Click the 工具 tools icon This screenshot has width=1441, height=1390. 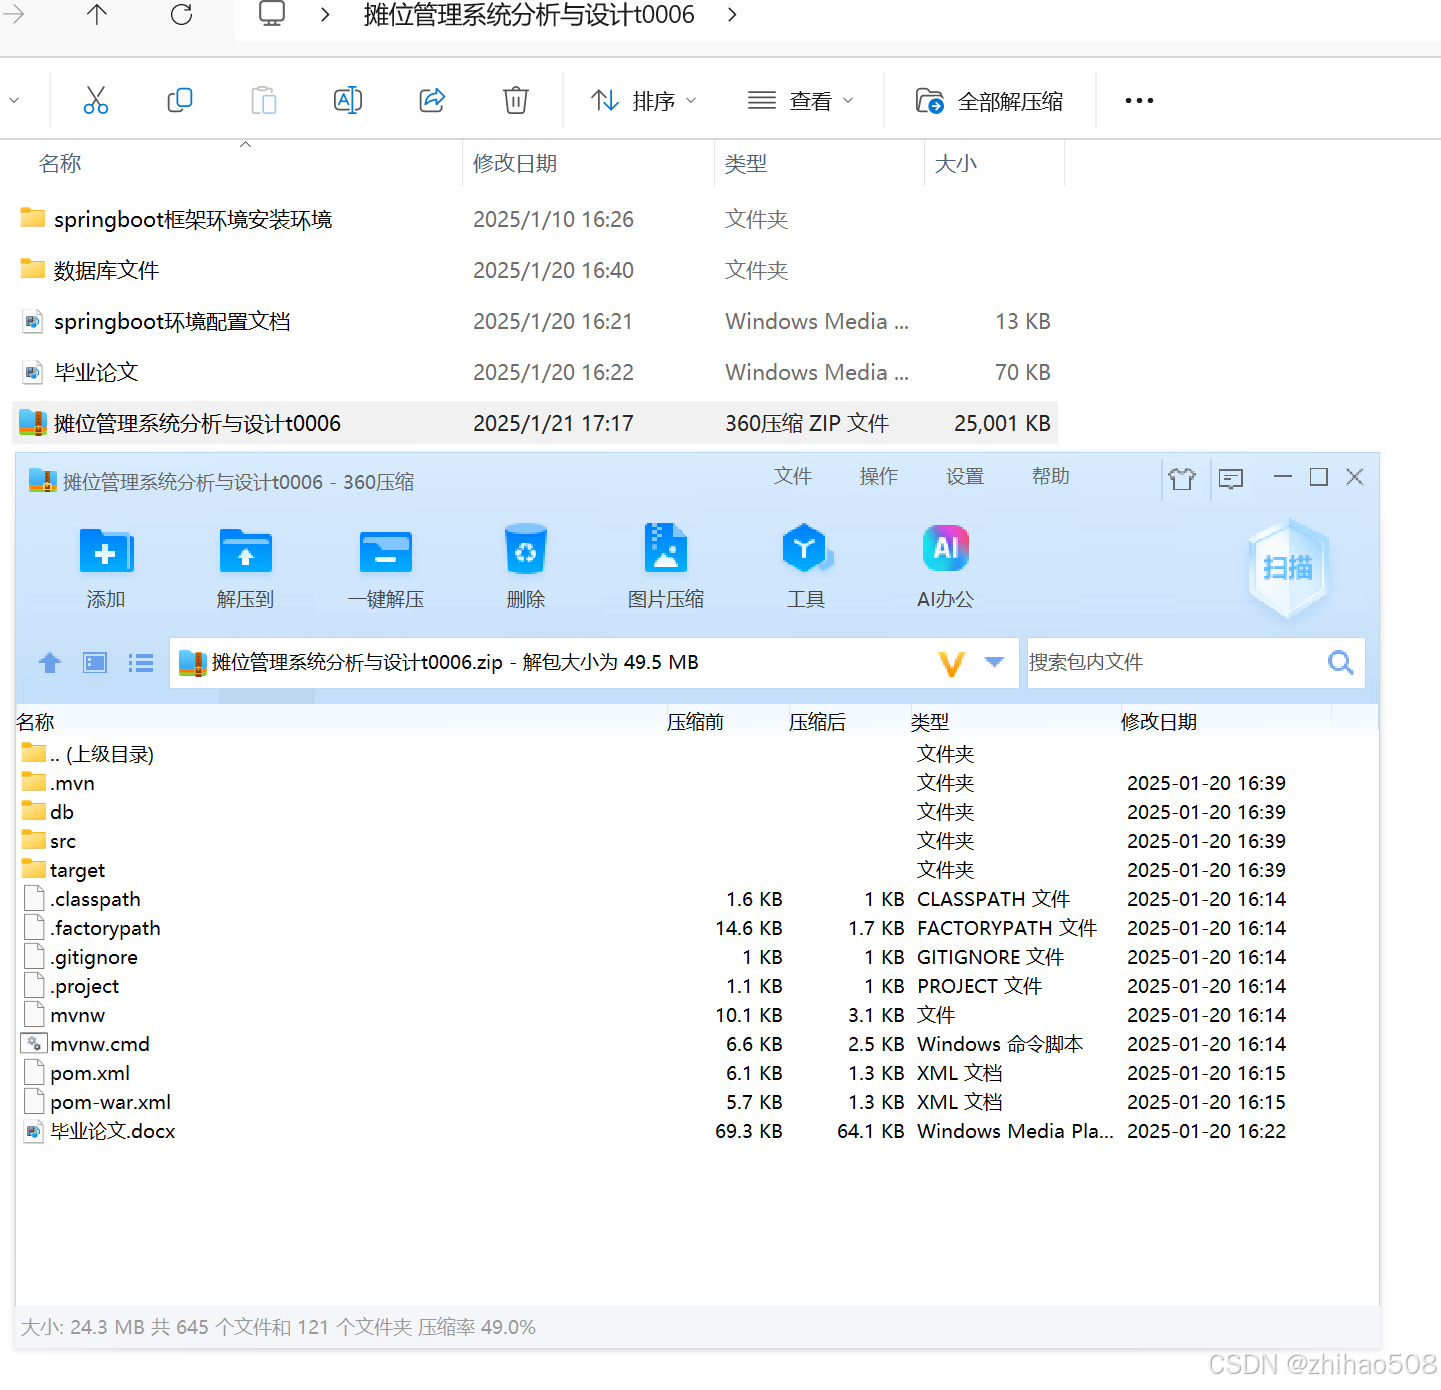click(806, 567)
